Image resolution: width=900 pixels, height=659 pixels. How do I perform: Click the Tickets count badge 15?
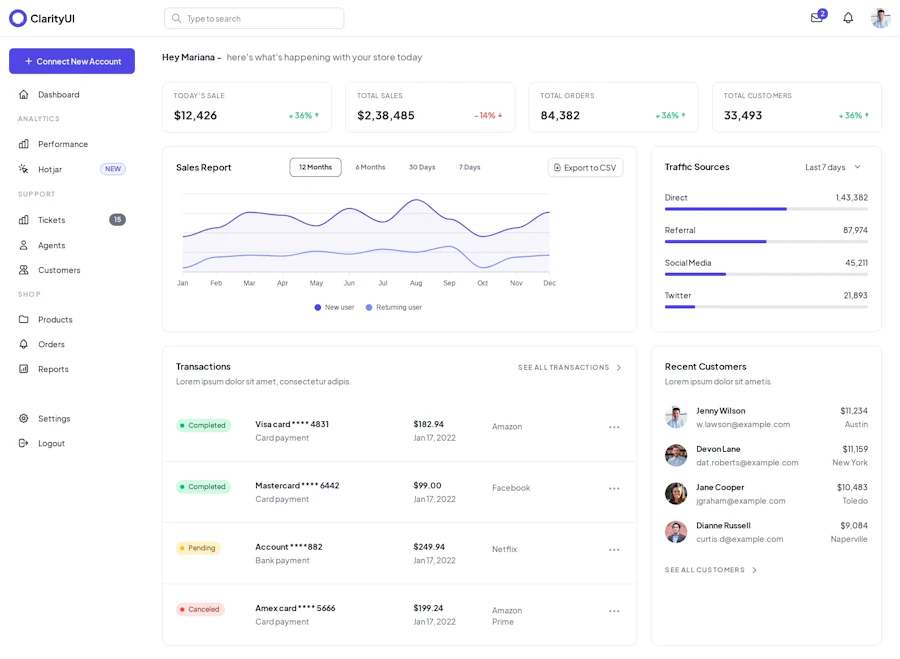pos(117,219)
